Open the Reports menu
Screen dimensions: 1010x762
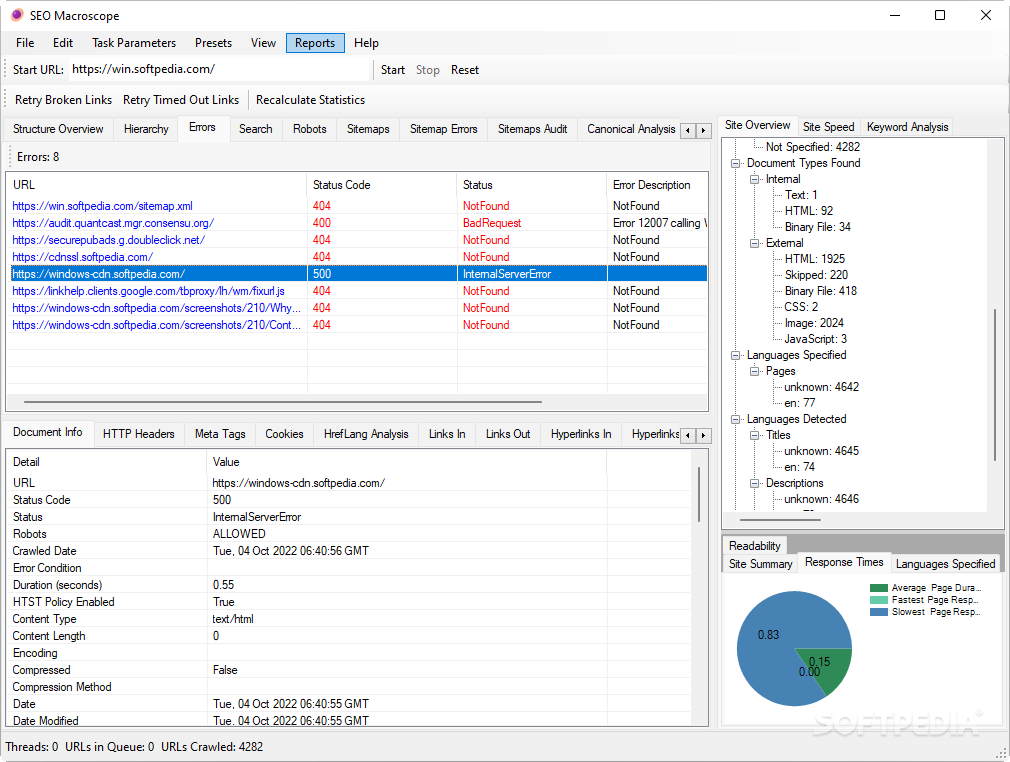tap(315, 43)
